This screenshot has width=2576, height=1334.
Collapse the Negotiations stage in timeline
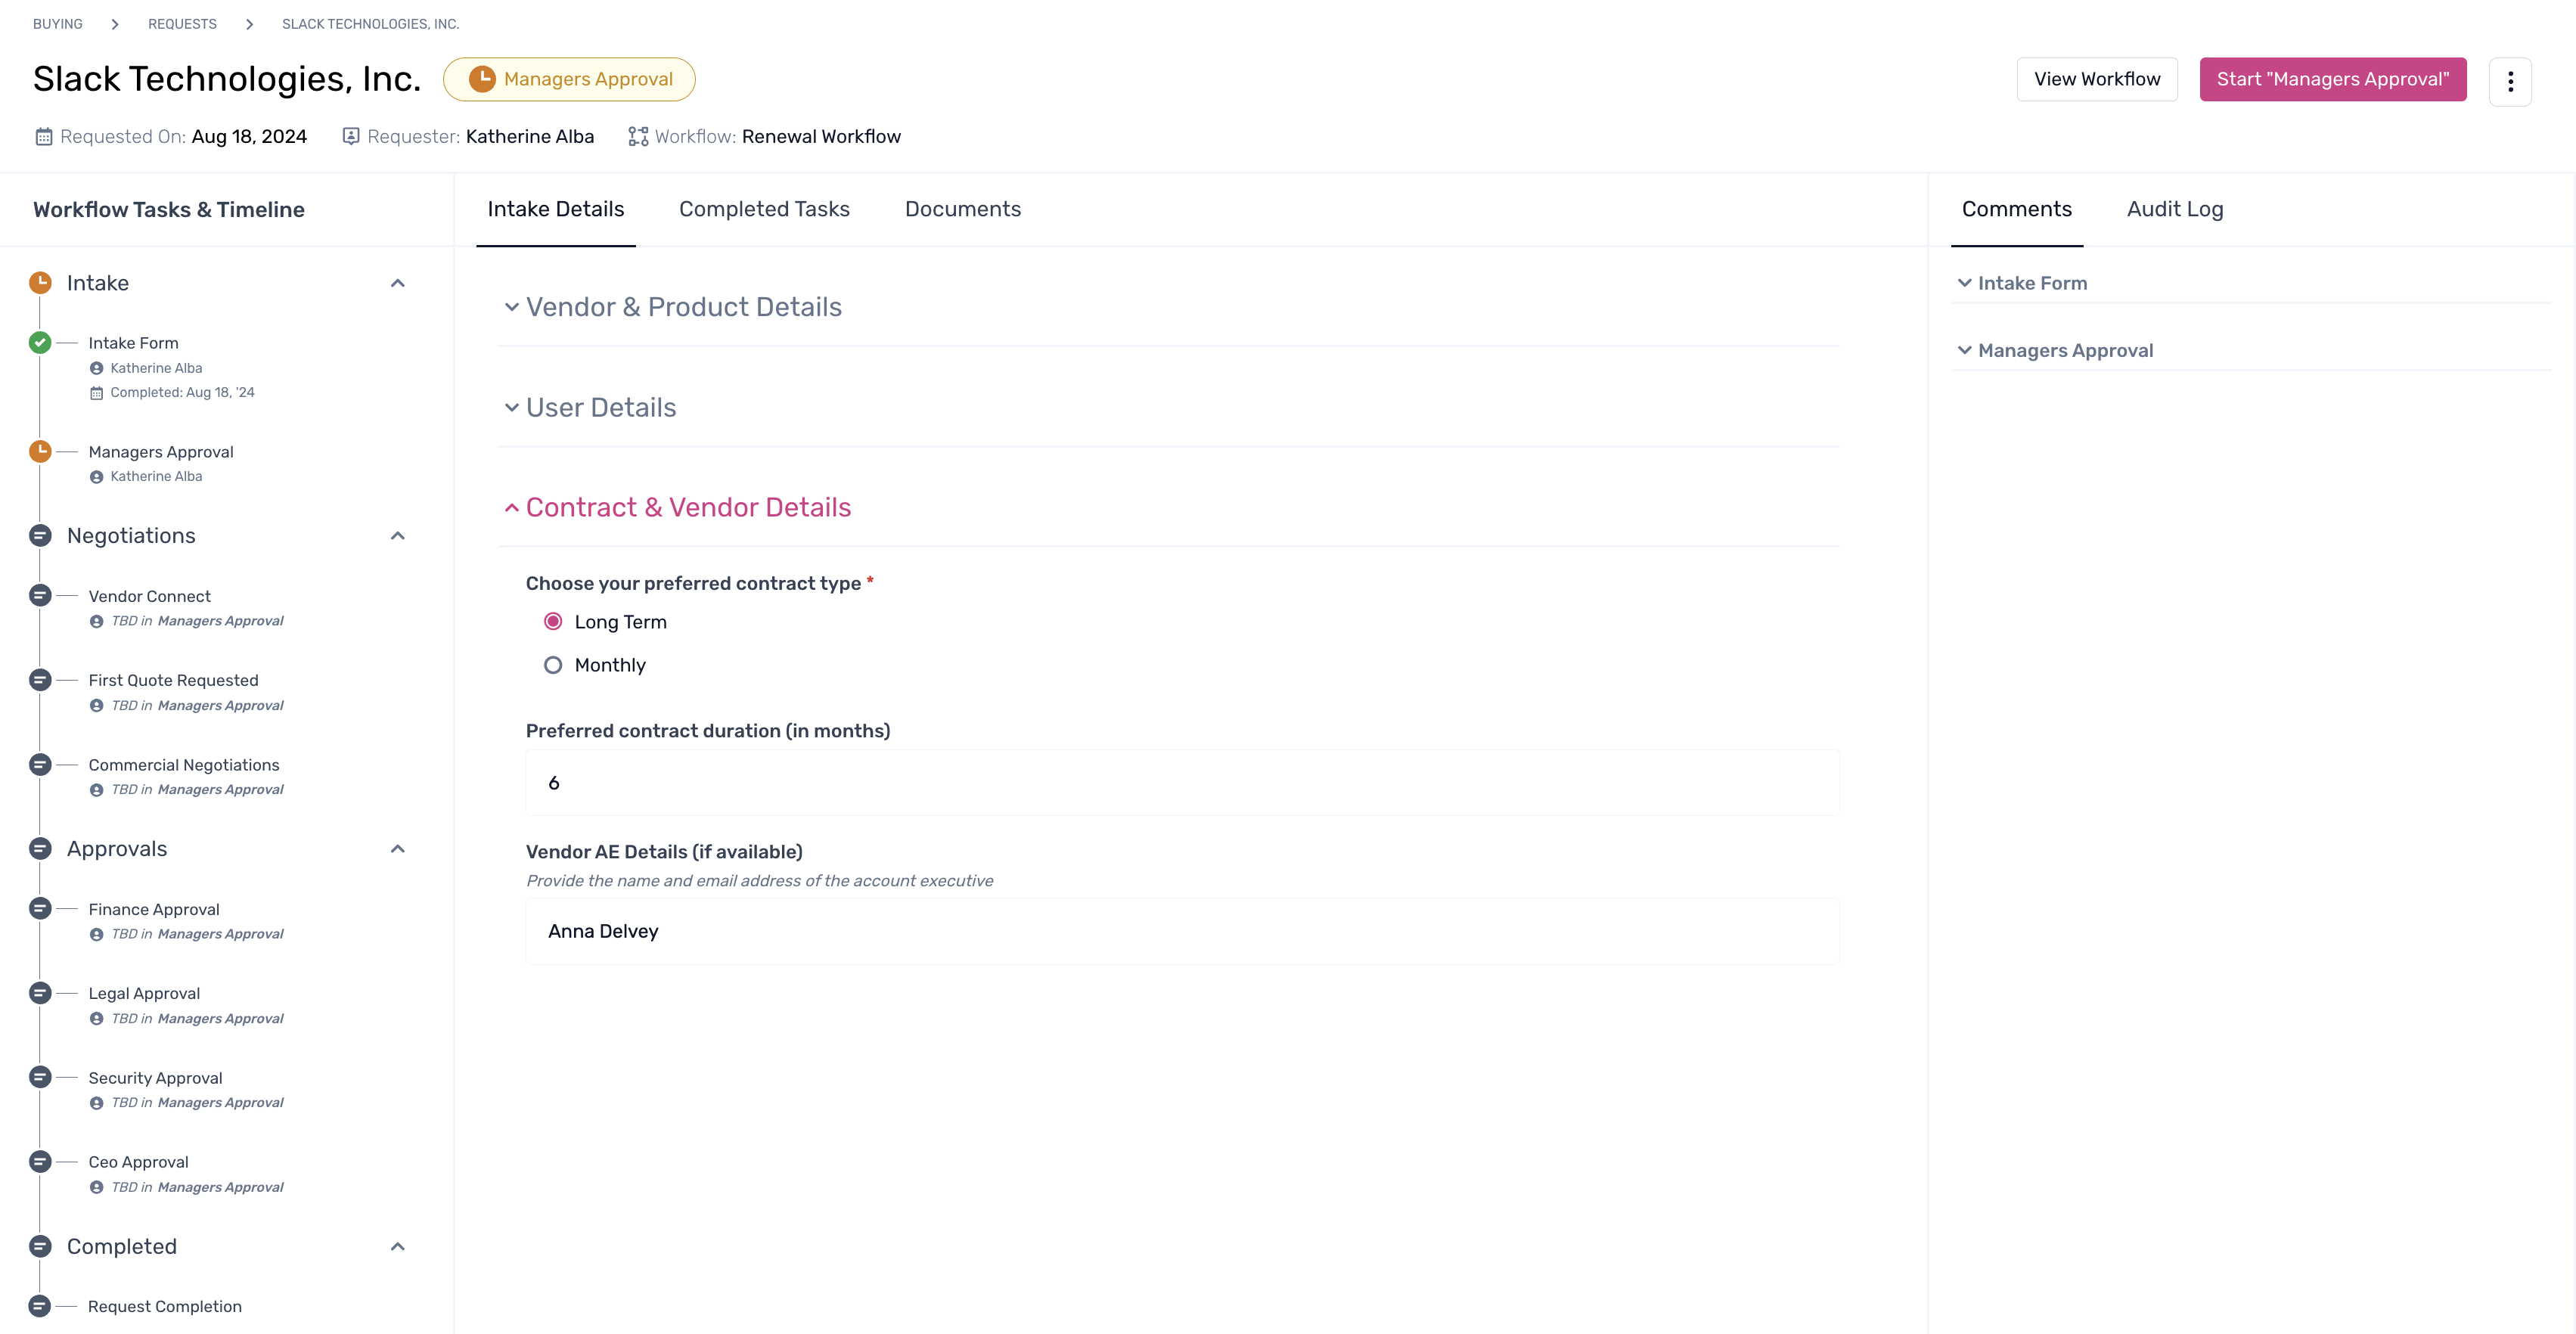pos(398,536)
